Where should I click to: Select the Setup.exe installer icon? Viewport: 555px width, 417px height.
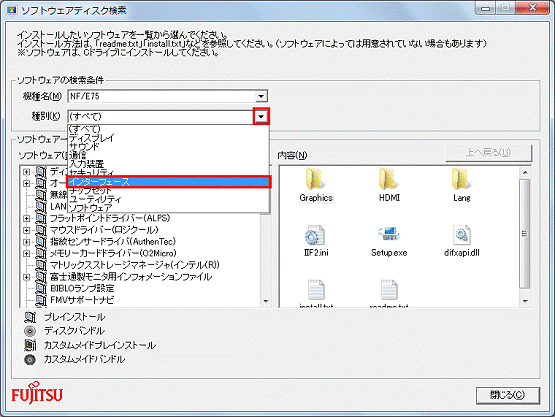tap(389, 235)
